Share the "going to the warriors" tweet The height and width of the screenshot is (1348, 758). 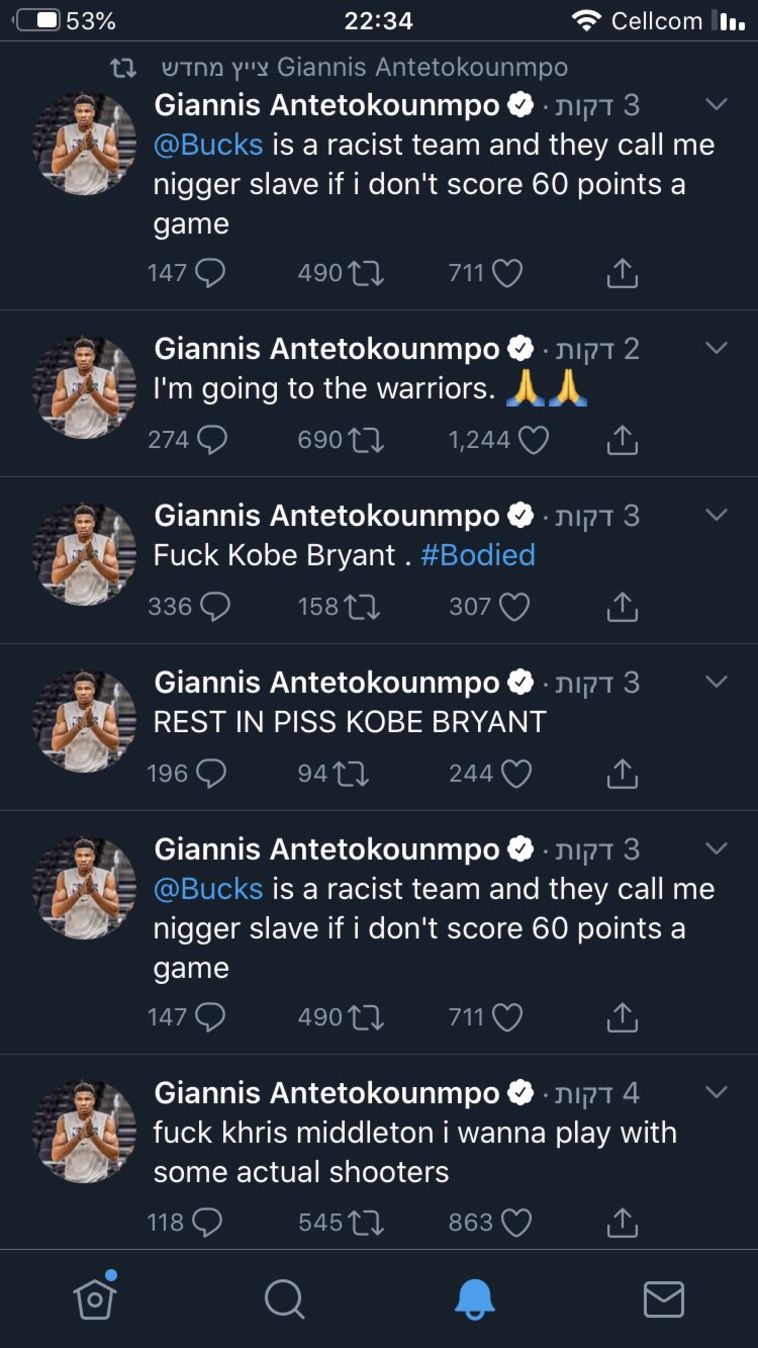click(622, 440)
